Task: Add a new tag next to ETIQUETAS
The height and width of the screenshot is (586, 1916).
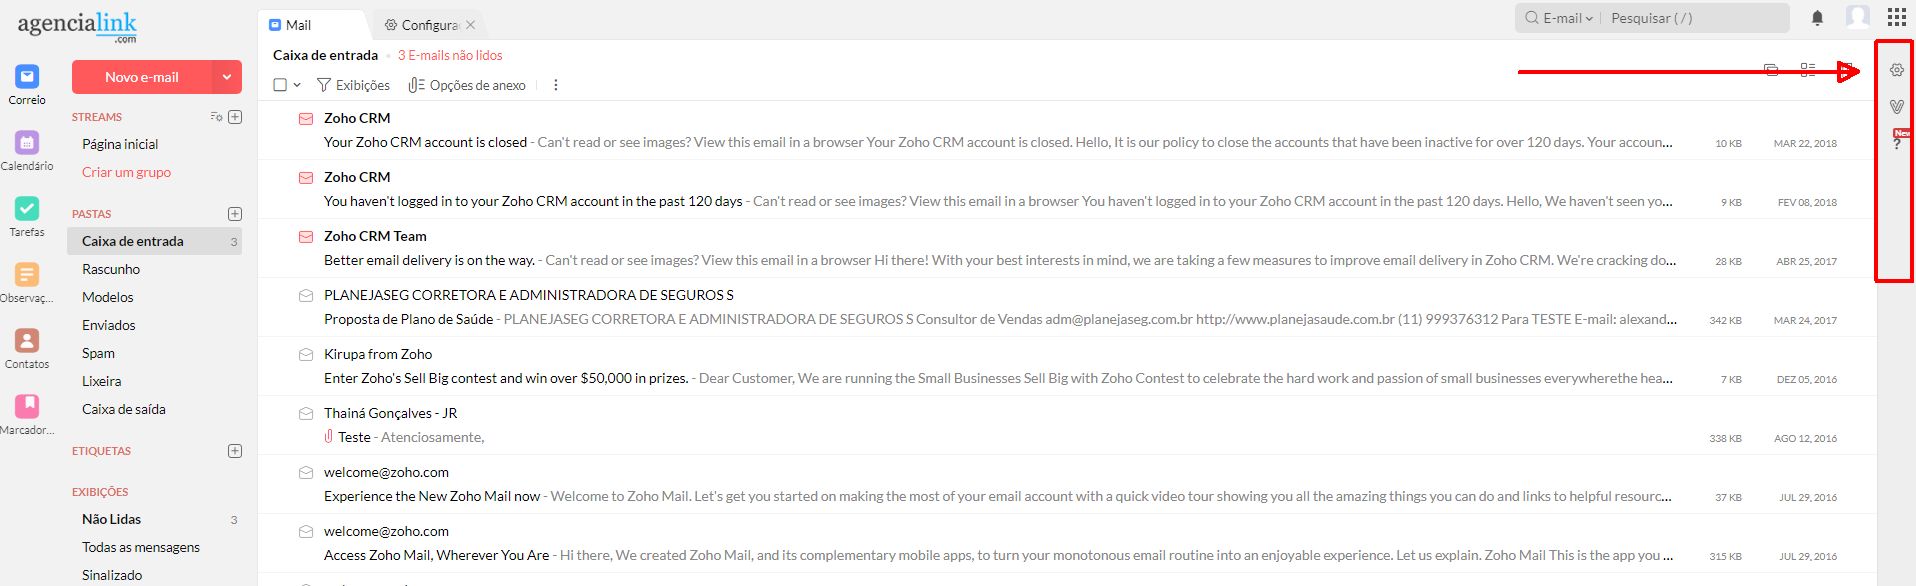Action: point(235,451)
